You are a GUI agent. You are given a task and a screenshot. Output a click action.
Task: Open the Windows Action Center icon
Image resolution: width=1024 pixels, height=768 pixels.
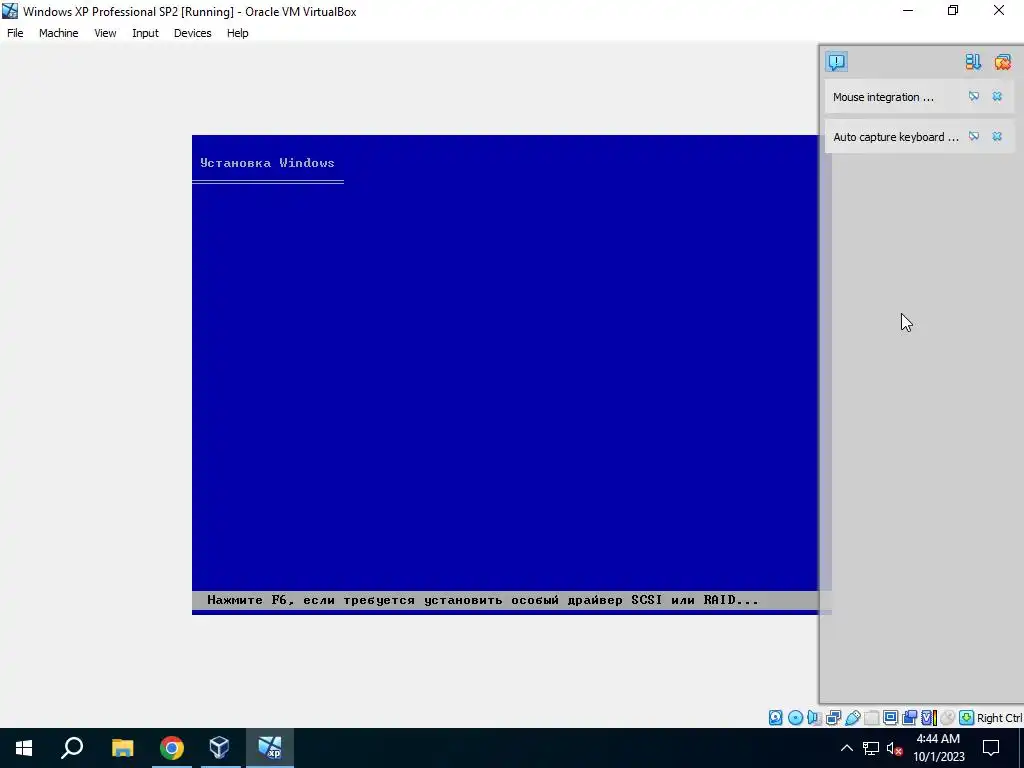point(991,748)
